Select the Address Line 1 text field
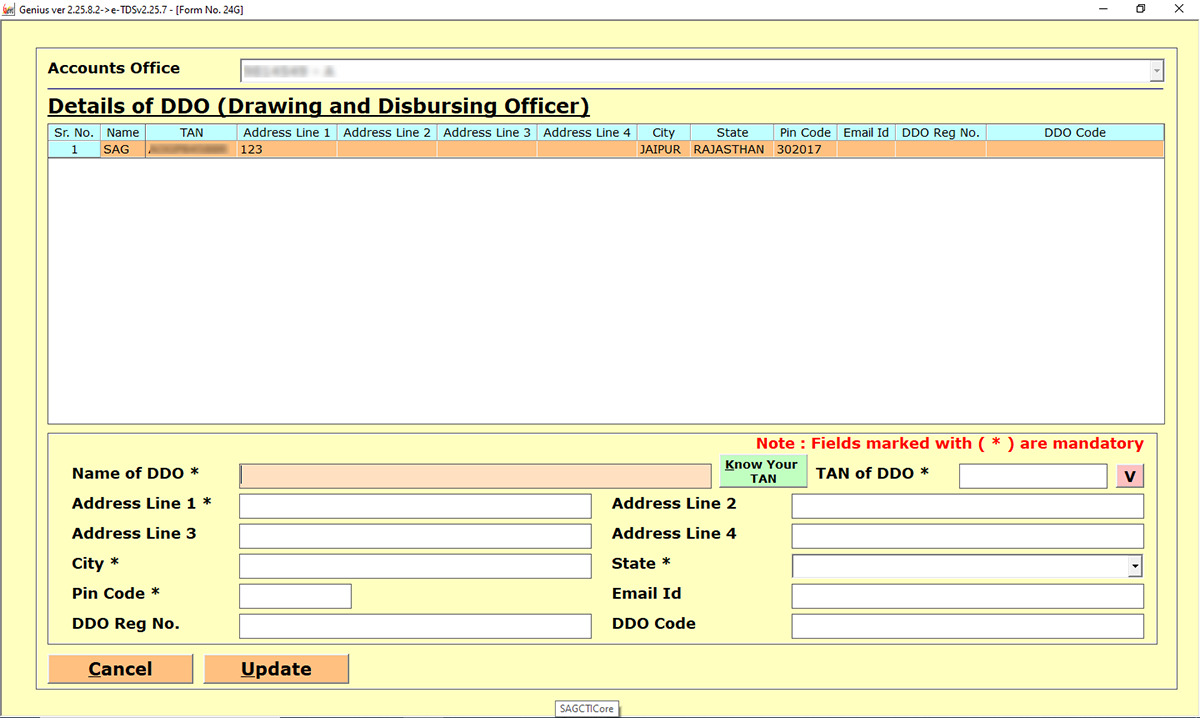This screenshot has width=1200, height=718. [415, 506]
